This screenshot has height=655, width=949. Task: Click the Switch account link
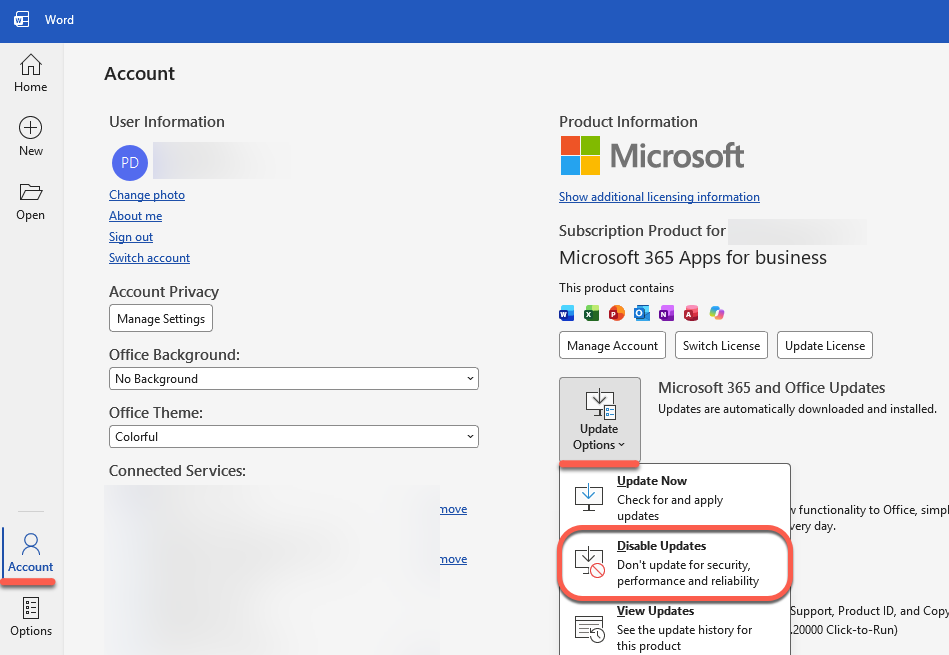tap(149, 258)
